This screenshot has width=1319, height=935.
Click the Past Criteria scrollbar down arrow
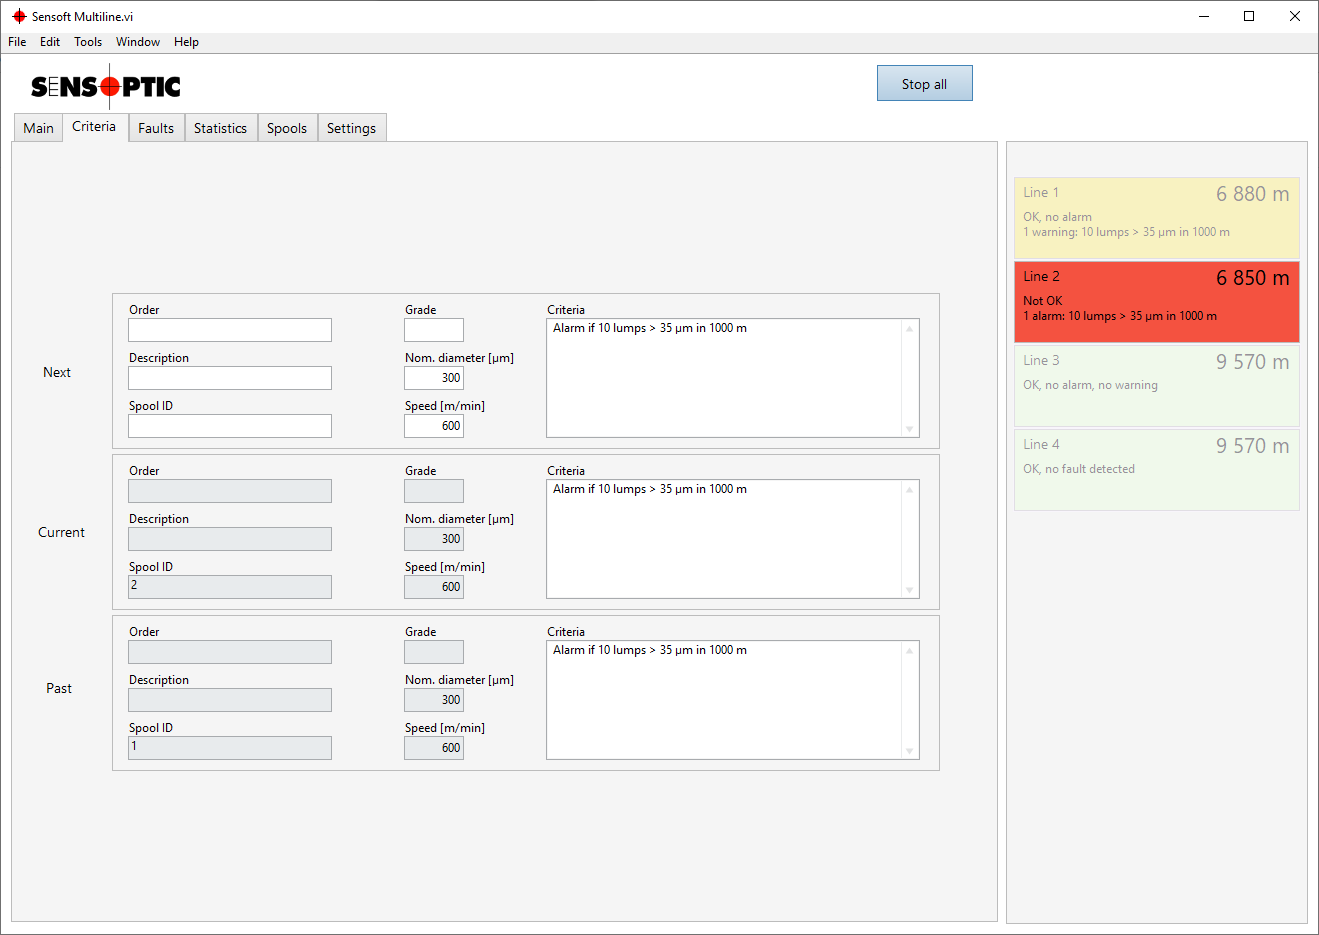[x=910, y=751]
